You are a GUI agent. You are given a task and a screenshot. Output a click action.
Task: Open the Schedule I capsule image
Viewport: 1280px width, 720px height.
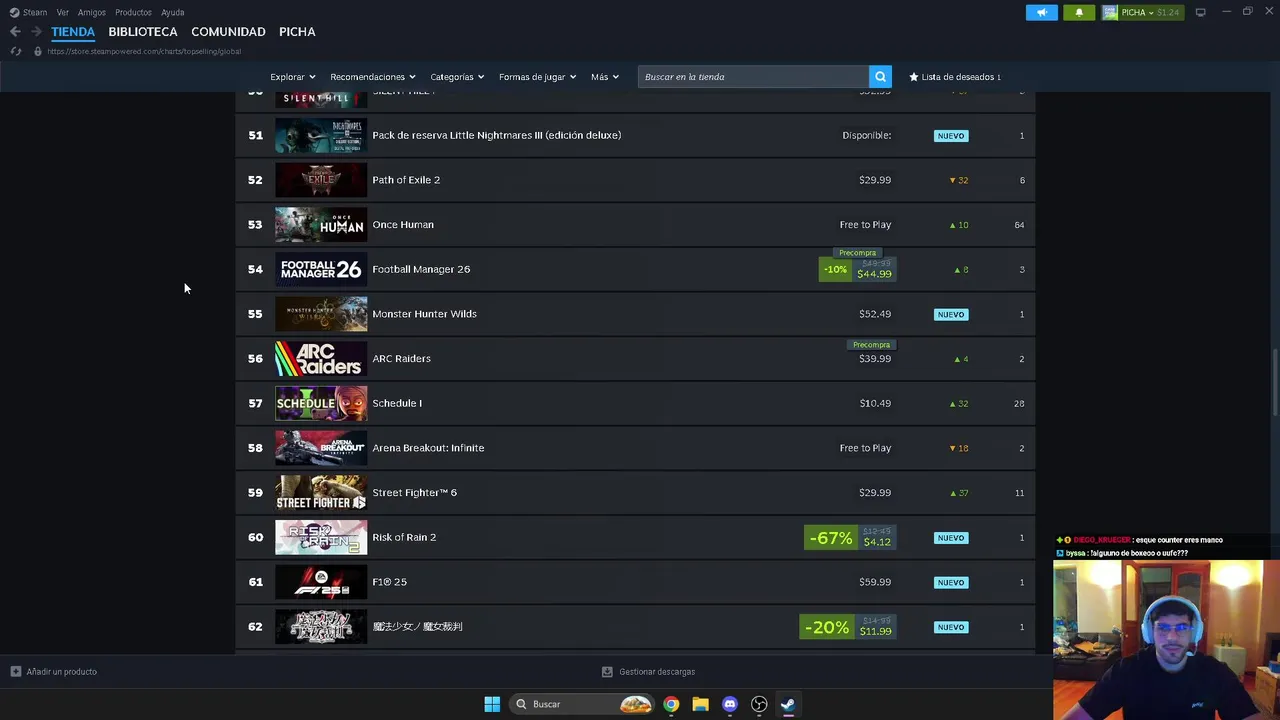(321, 403)
